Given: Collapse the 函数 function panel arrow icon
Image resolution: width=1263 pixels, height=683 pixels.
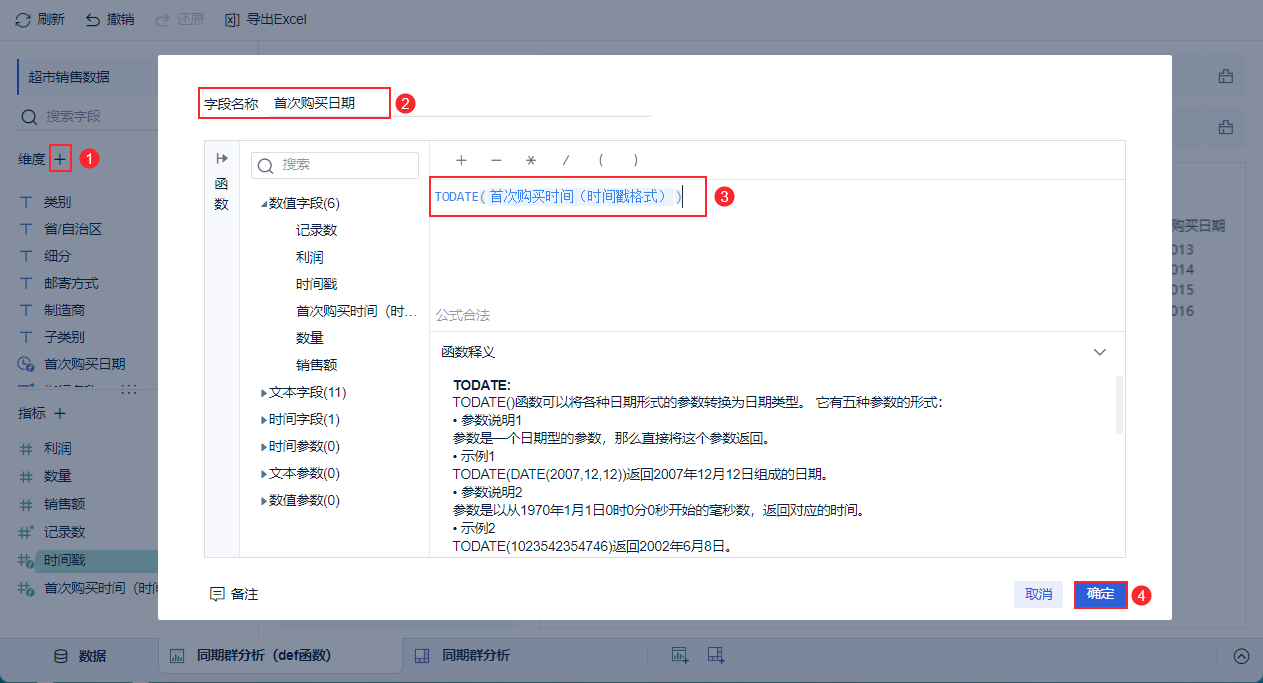Looking at the screenshot, I should [x=222, y=158].
